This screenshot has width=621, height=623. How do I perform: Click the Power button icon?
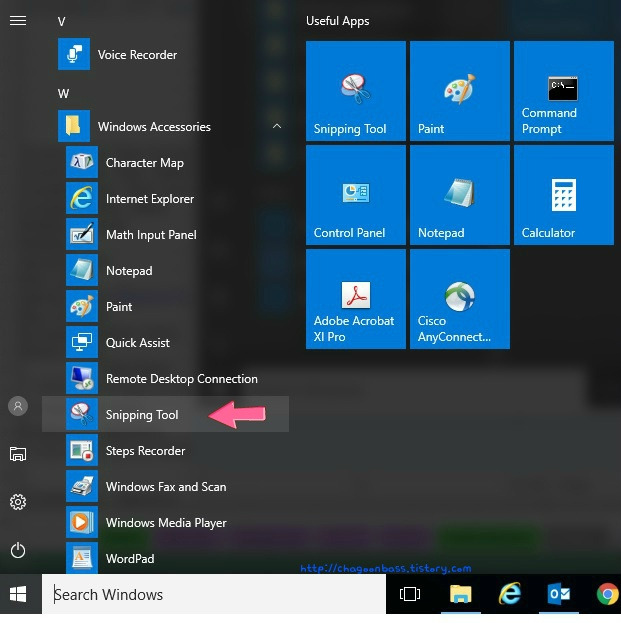(x=18, y=550)
